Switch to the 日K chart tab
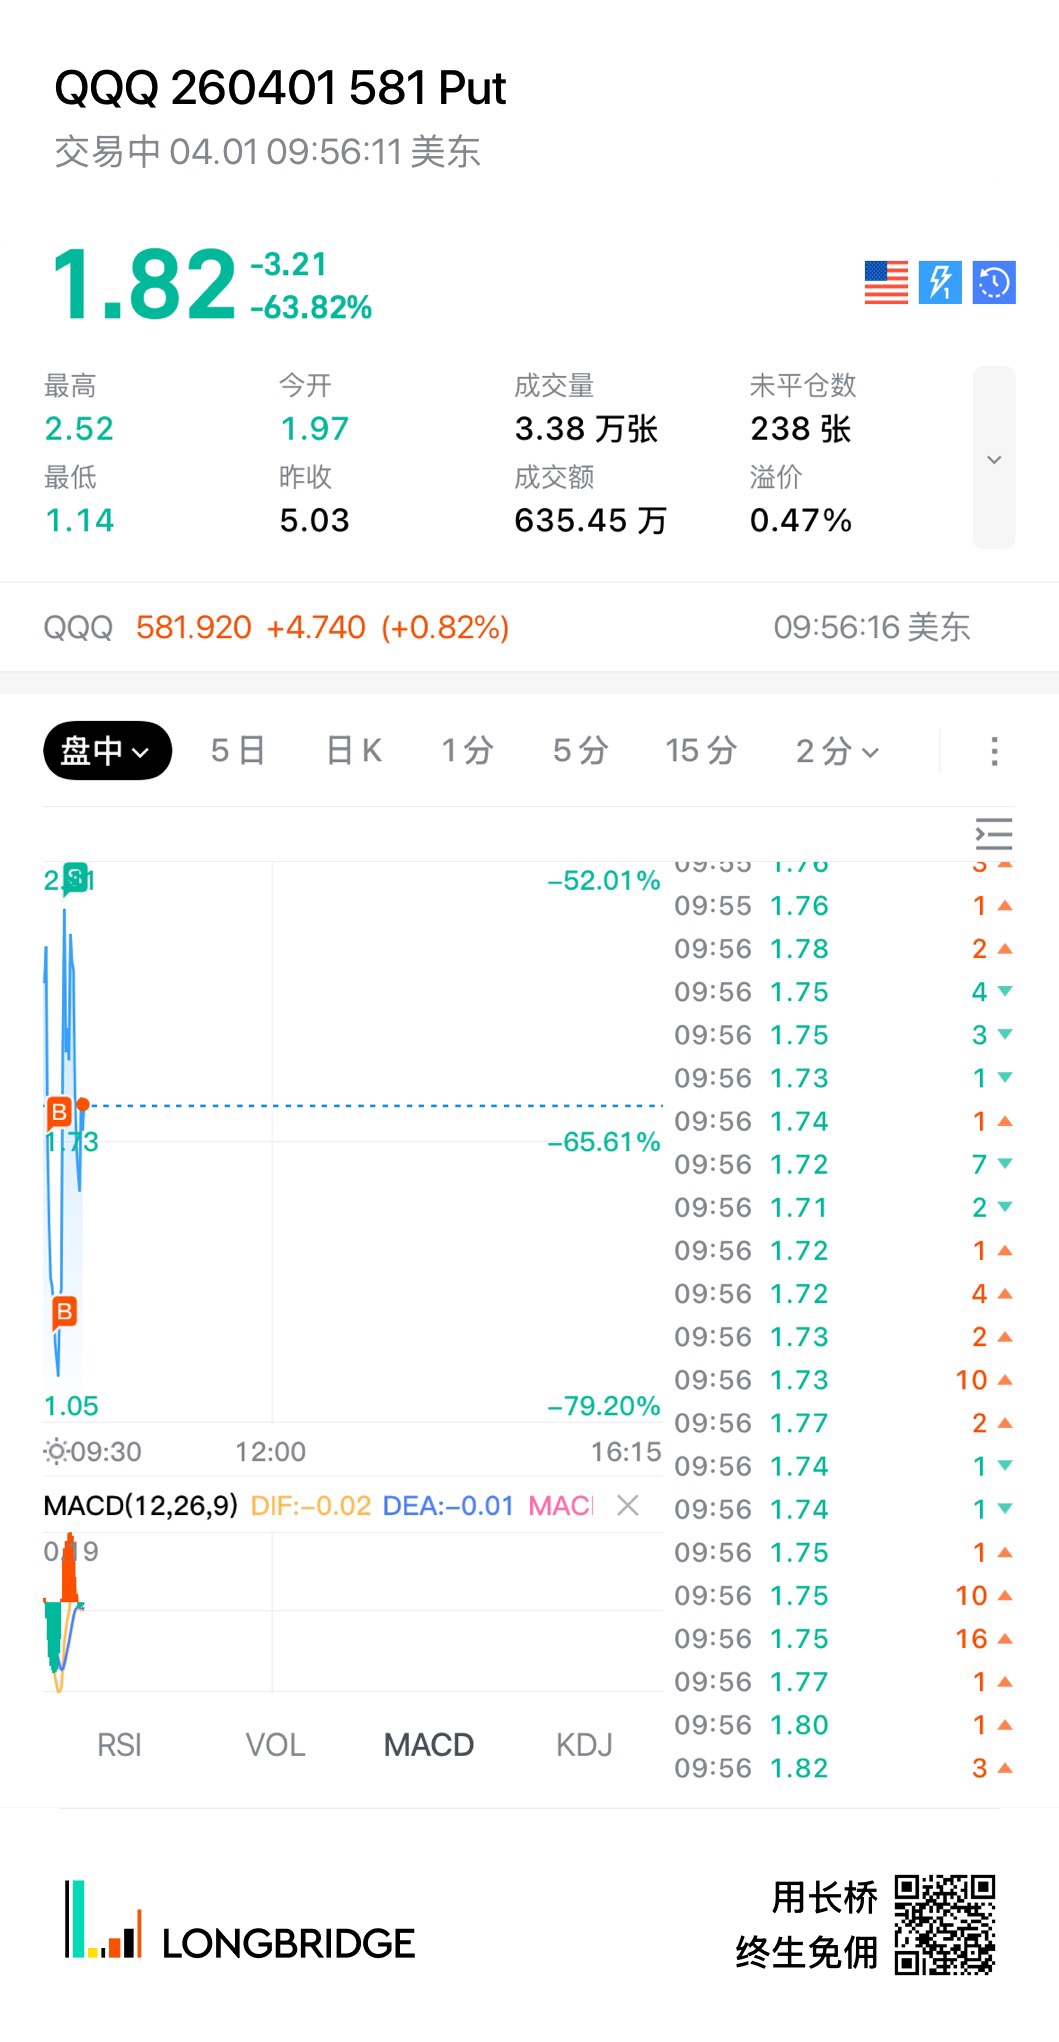1059x2042 pixels. [354, 751]
